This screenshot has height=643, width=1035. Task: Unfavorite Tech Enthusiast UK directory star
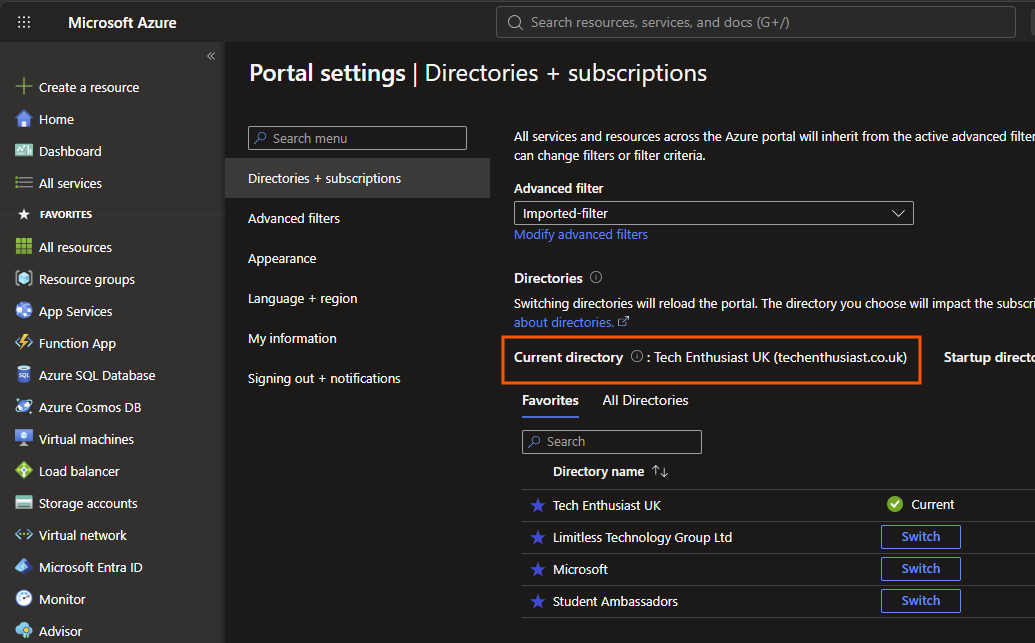[538, 506]
